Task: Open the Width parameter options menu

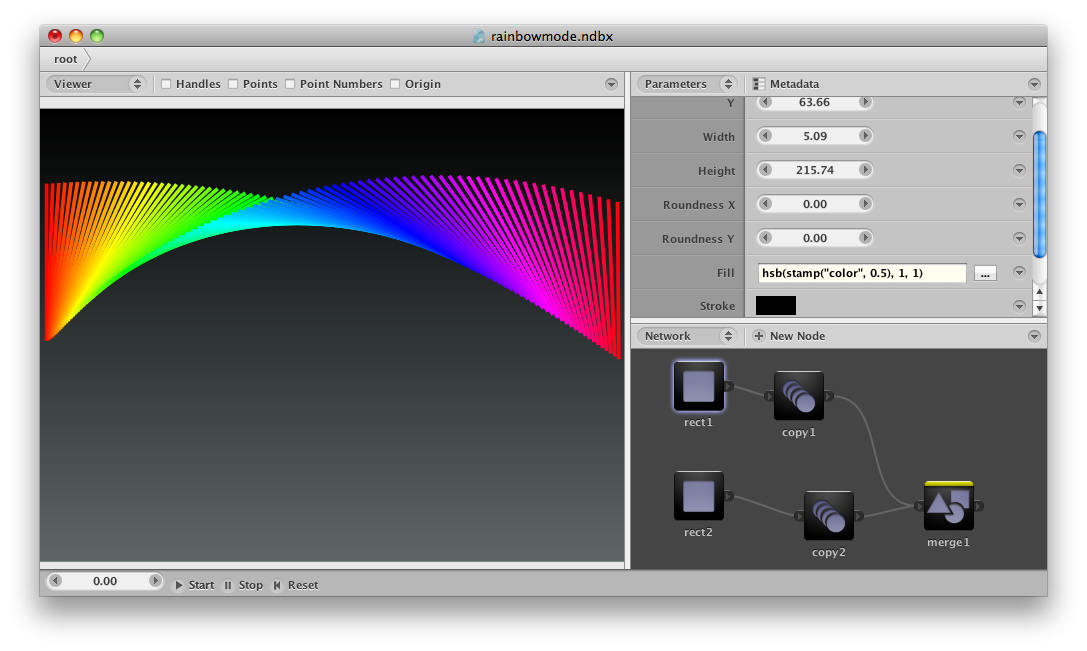Action: coord(1019,136)
